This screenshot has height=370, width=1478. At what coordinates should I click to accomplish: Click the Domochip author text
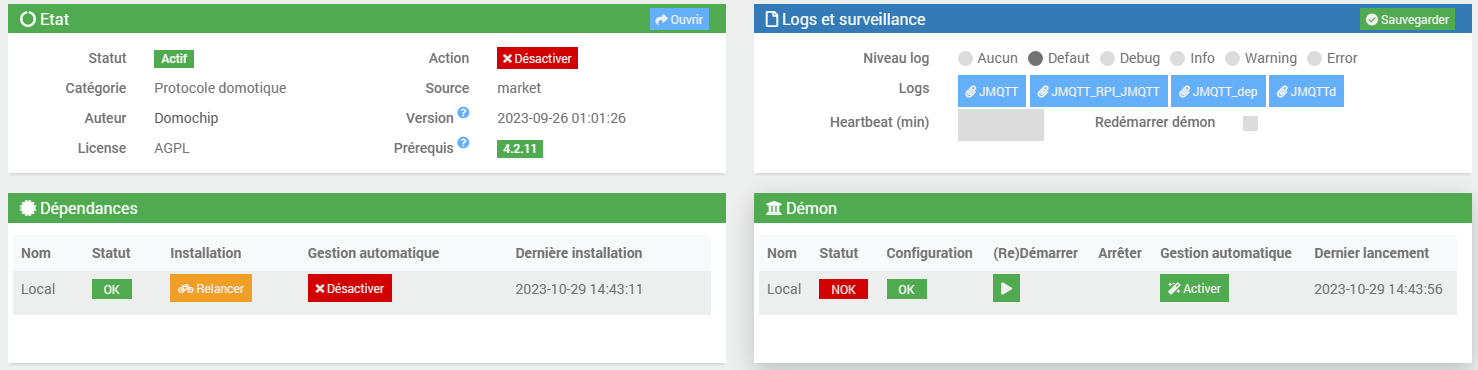point(186,118)
